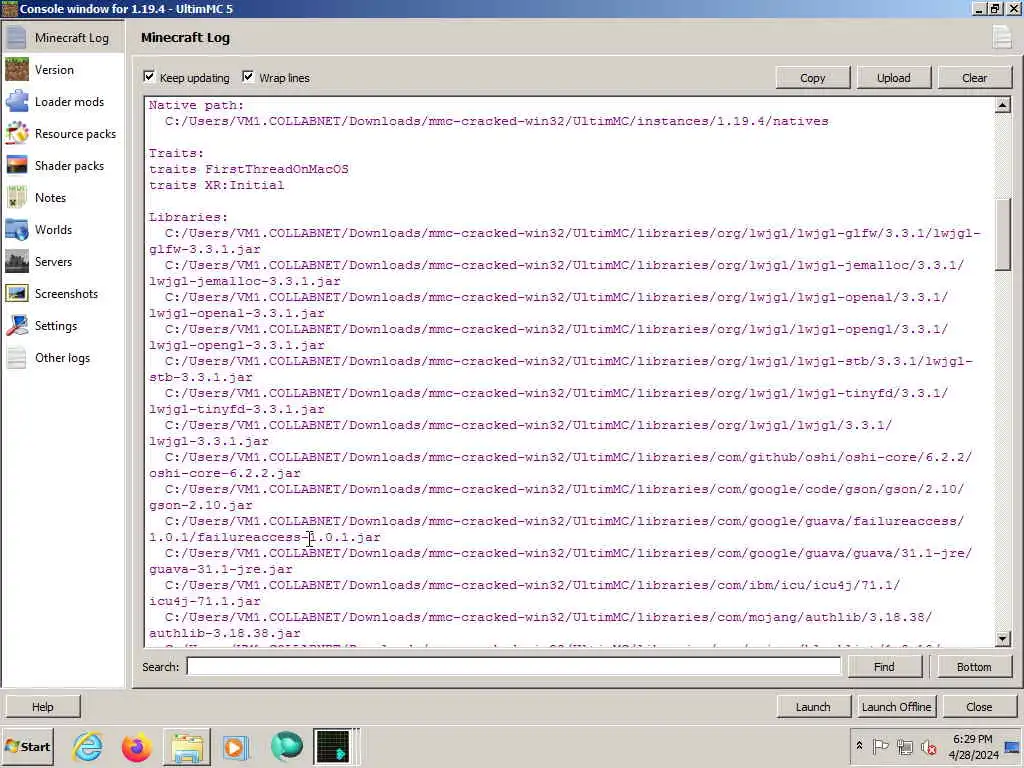The height and width of the screenshot is (768, 1024).
Task: Switch to the Version page
Action: (63, 70)
